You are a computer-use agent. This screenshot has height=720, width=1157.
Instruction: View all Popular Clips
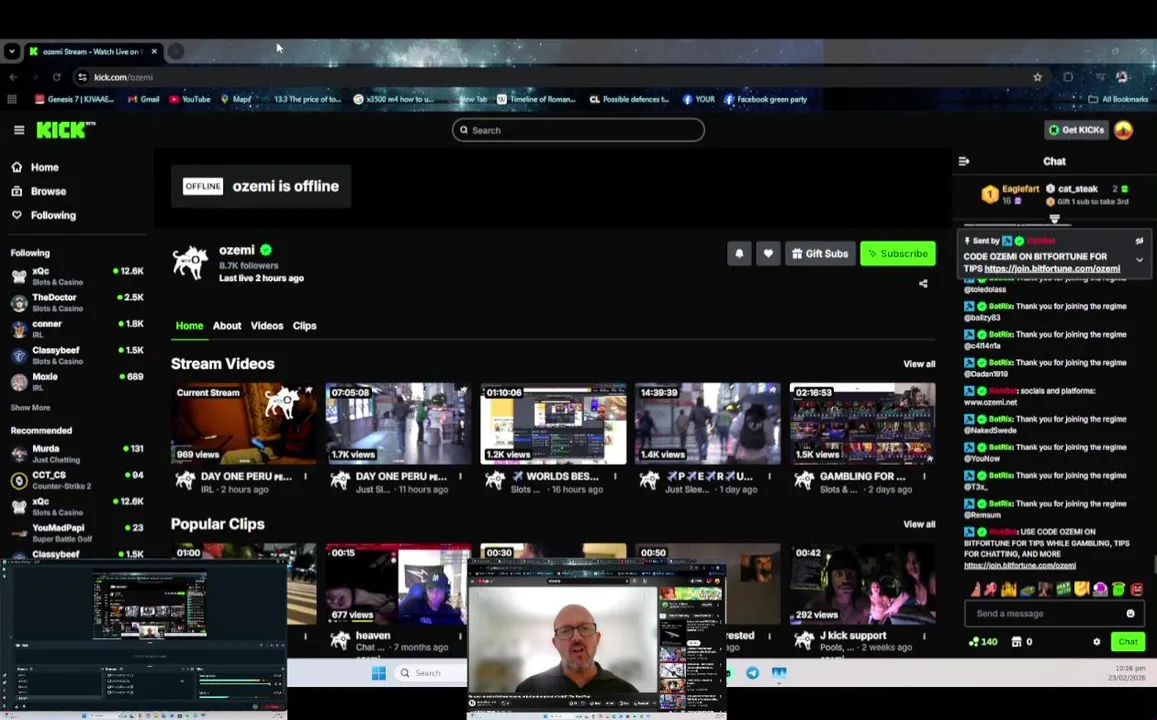(x=919, y=524)
